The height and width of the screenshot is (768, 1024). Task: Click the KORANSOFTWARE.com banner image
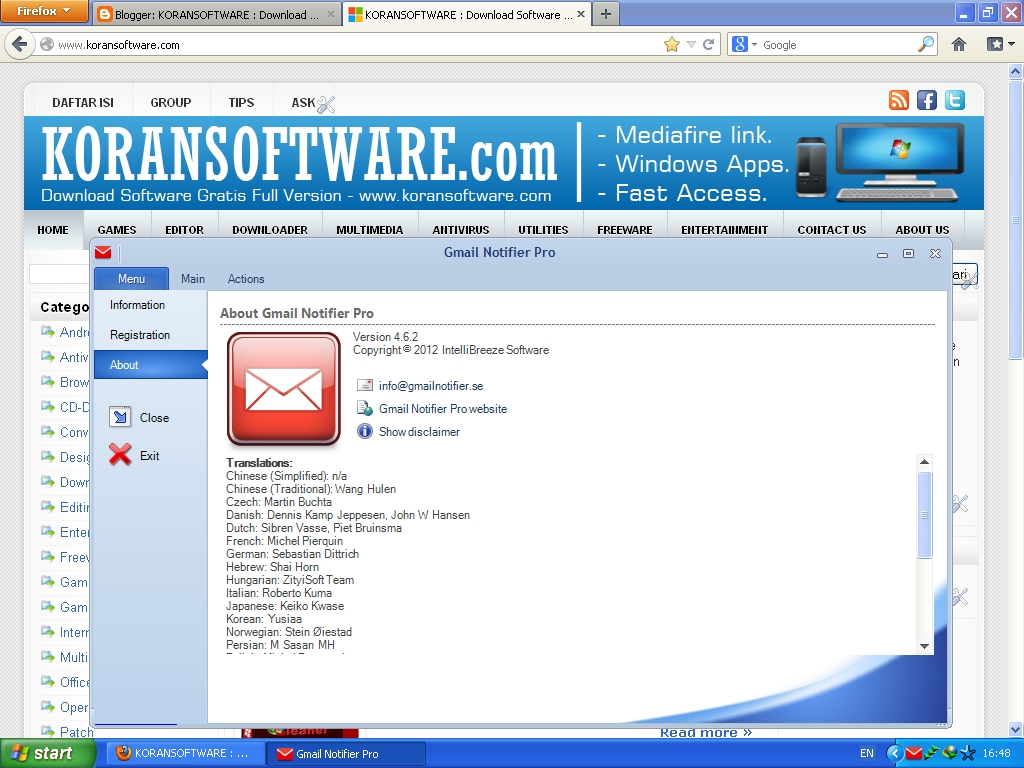tap(504, 163)
